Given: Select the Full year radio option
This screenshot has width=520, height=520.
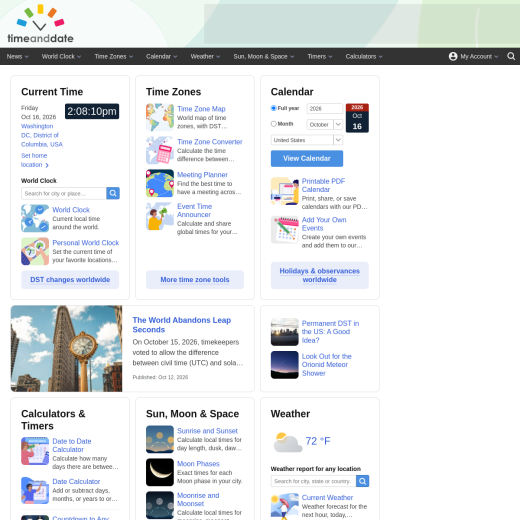Looking at the screenshot, I should click(274, 108).
